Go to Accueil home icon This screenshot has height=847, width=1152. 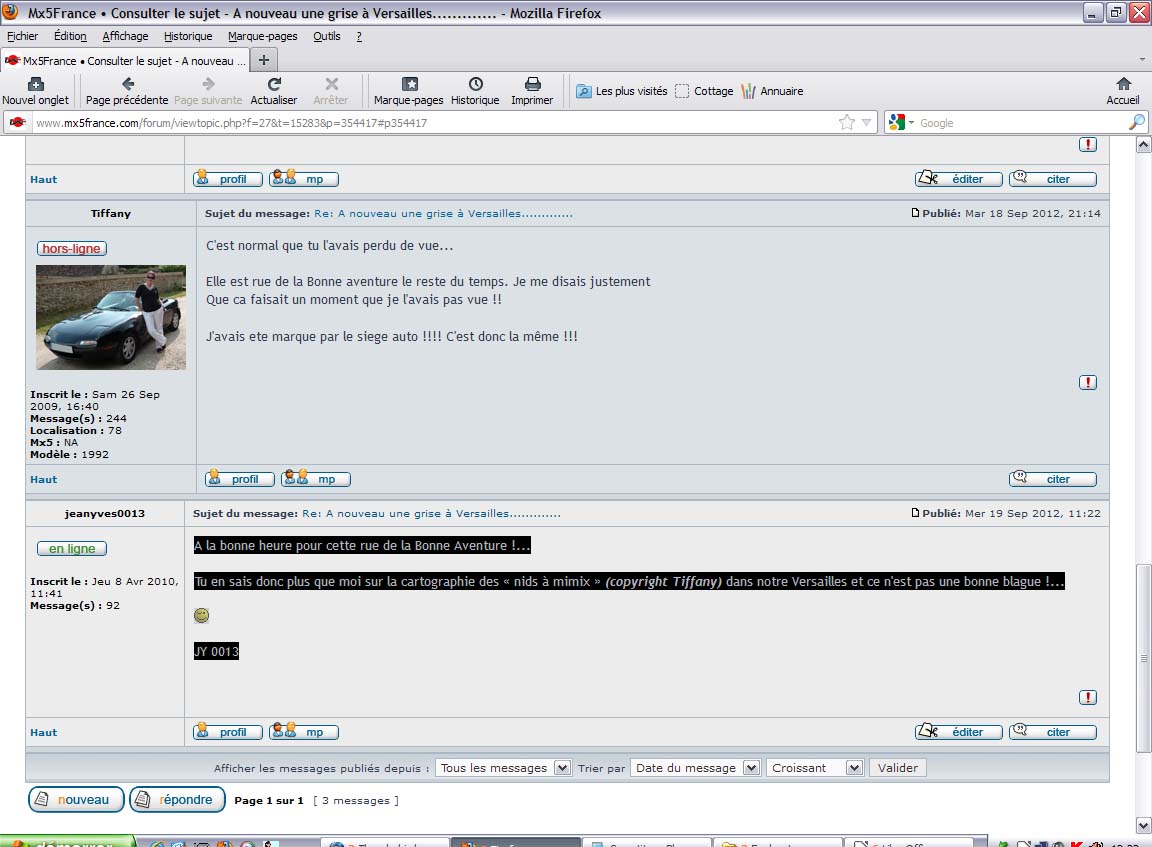pyautogui.click(x=1123, y=85)
